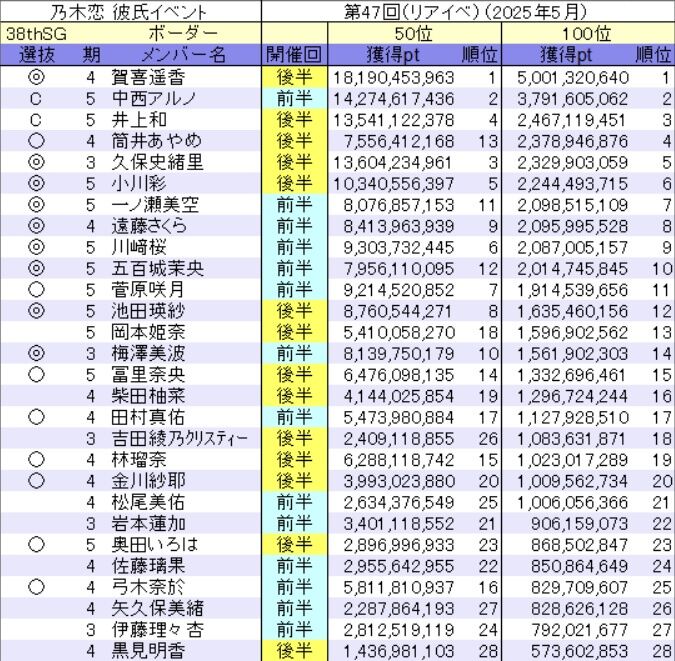675x661 pixels.
Task: Click the value 2,409,118,855
Action: tap(399, 439)
